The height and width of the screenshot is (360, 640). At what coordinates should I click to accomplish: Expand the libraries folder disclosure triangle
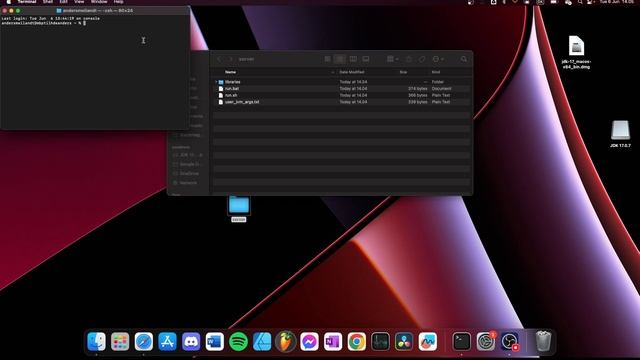216,82
